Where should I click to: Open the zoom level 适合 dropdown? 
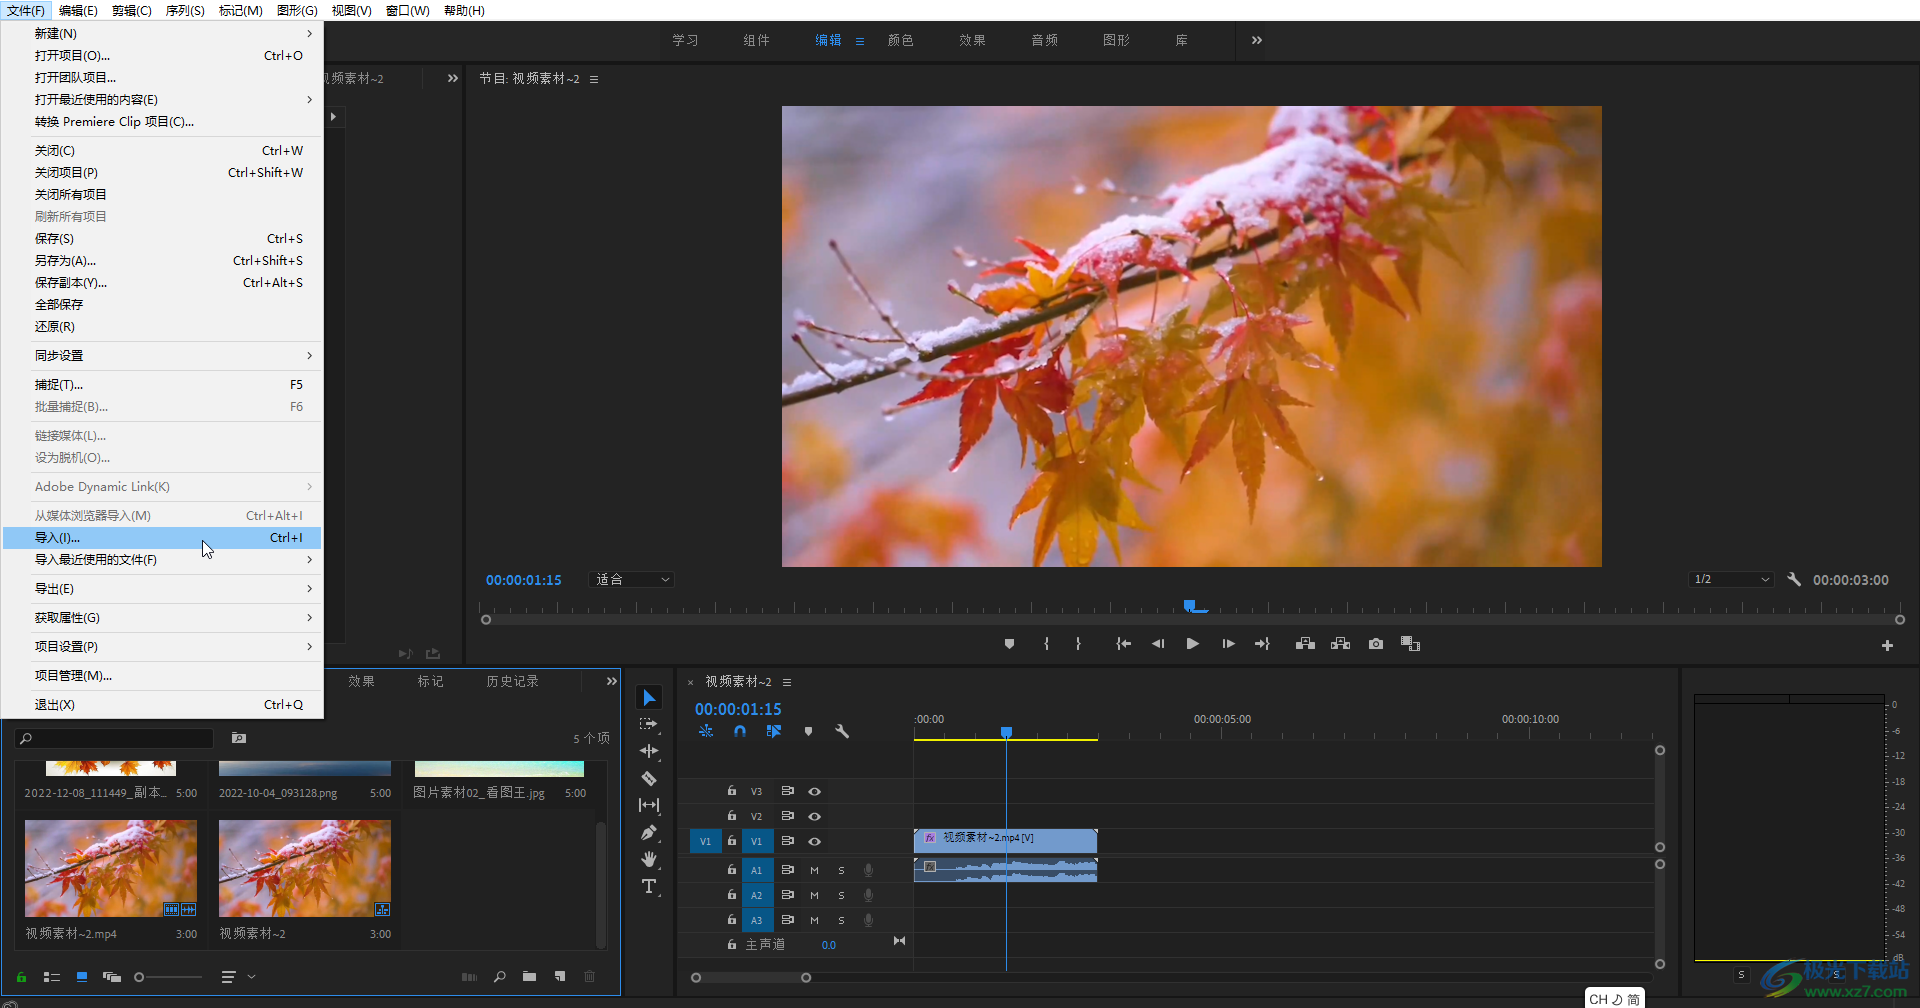coord(633,579)
